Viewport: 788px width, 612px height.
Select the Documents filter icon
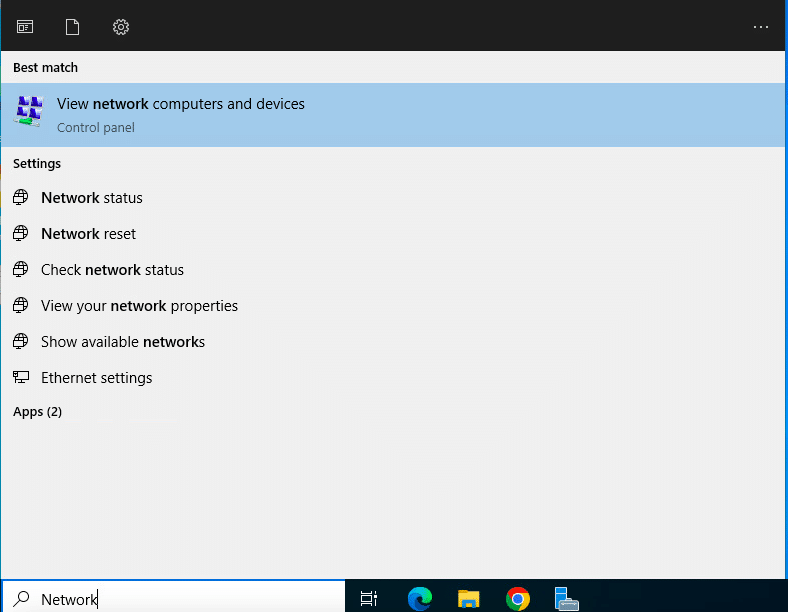point(72,27)
